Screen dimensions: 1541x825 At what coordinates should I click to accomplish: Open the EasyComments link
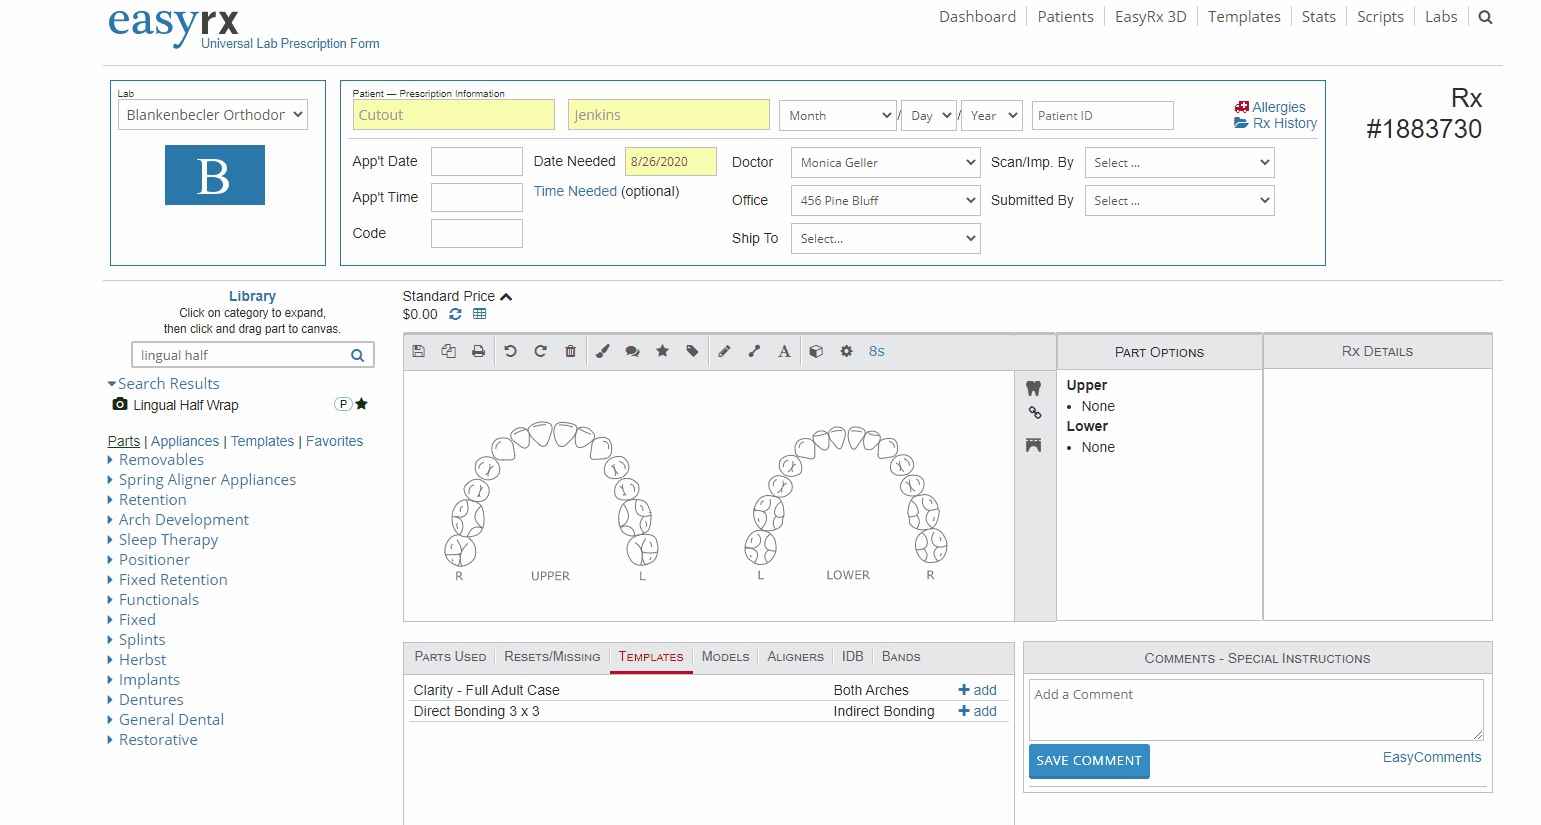pos(1432,757)
